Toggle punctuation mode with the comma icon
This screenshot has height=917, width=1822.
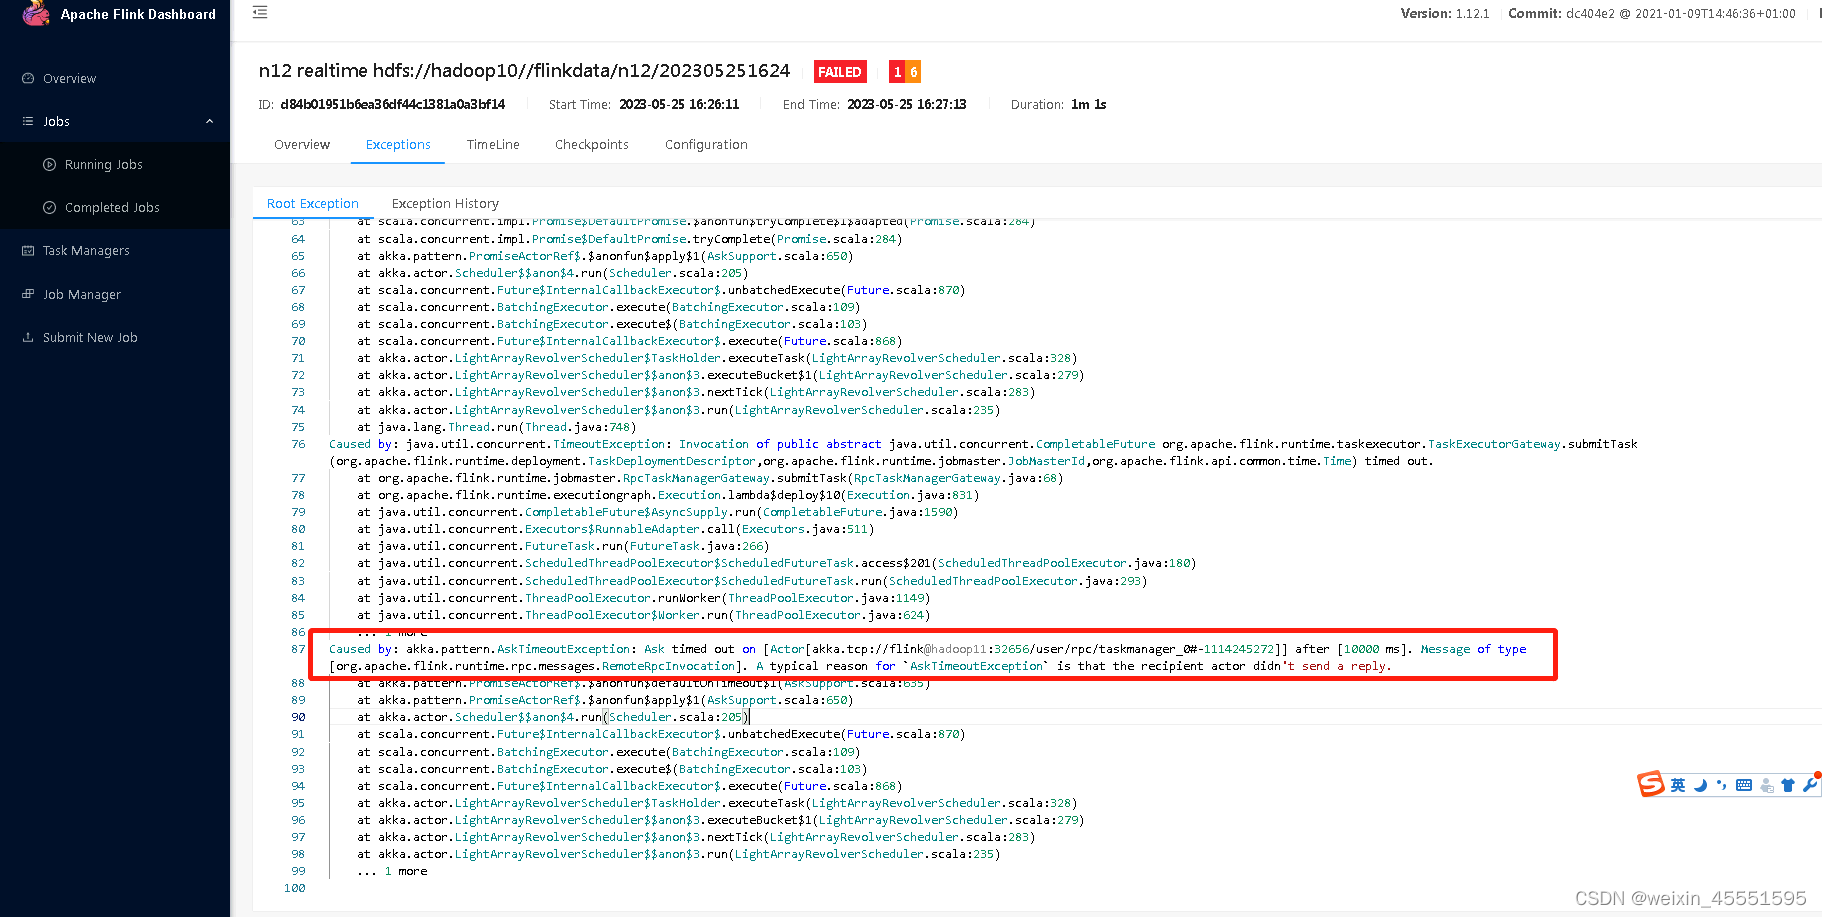[x=1722, y=784]
